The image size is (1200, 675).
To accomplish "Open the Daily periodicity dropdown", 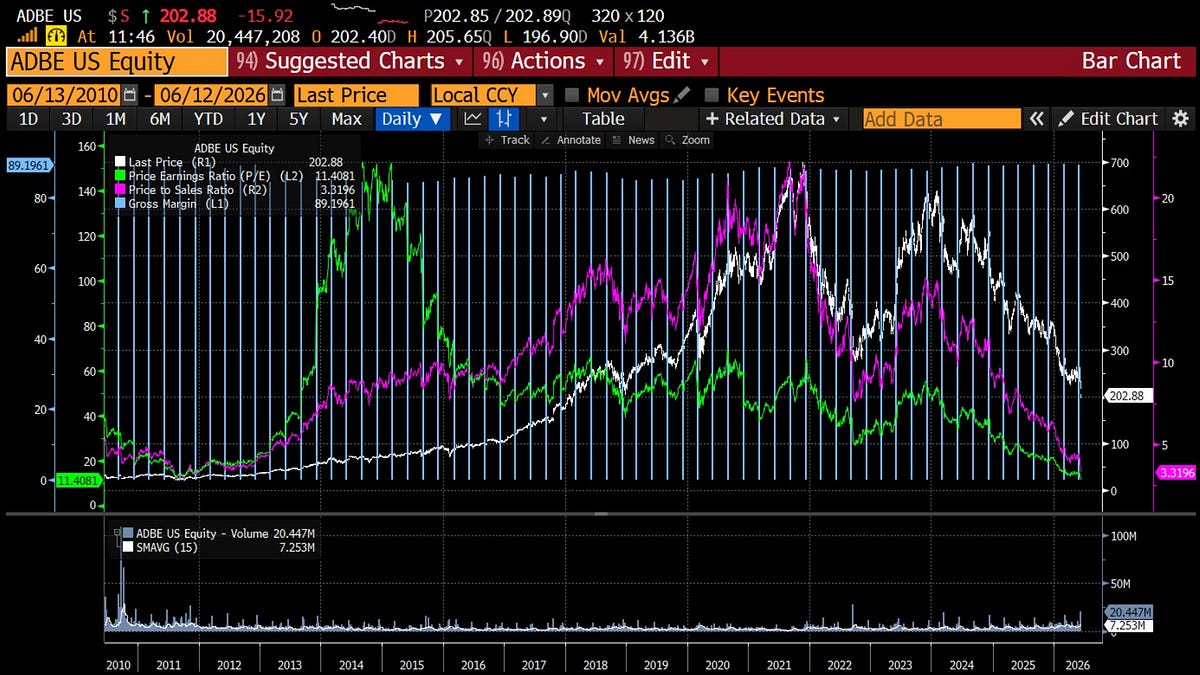I will pyautogui.click(x=414, y=119).
